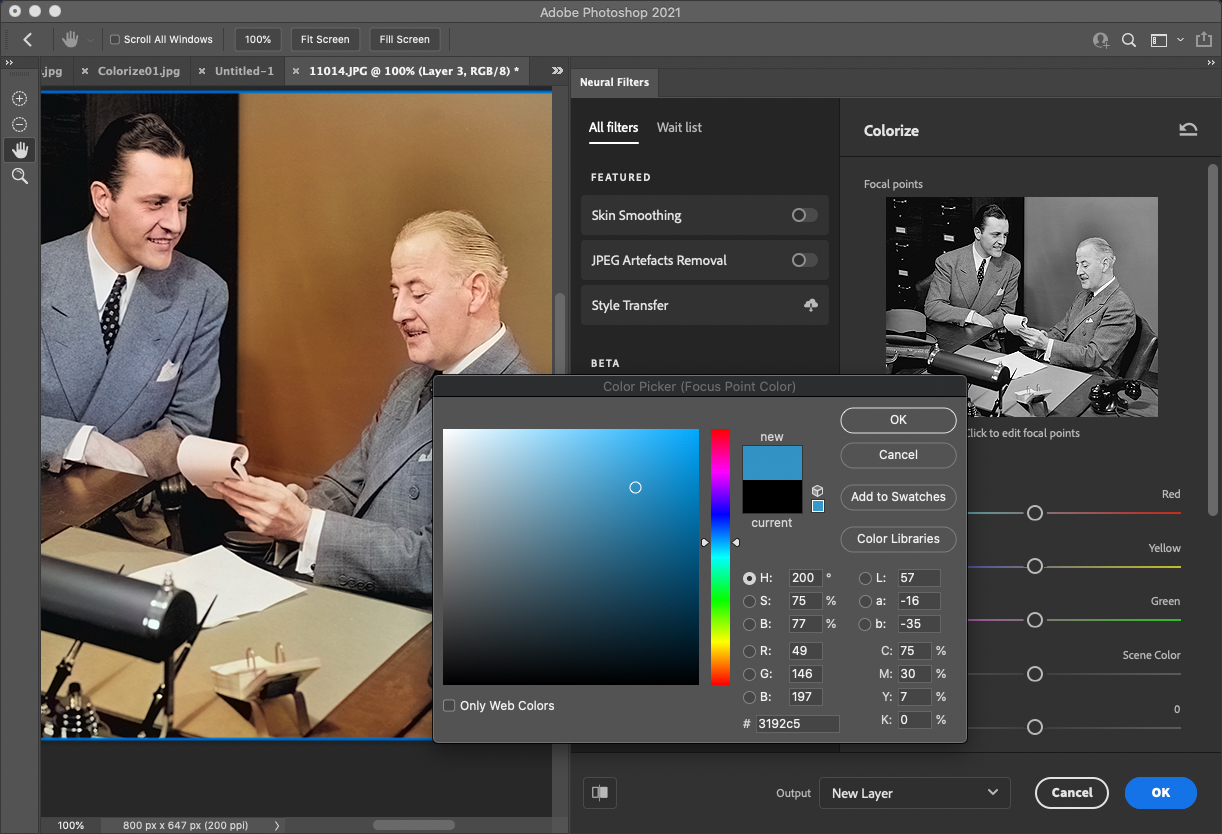Image resolution: width=1222 pixels, height=834 pixels.
Task: Close the Untitled-1 tab
Action: tap(203, 71)
